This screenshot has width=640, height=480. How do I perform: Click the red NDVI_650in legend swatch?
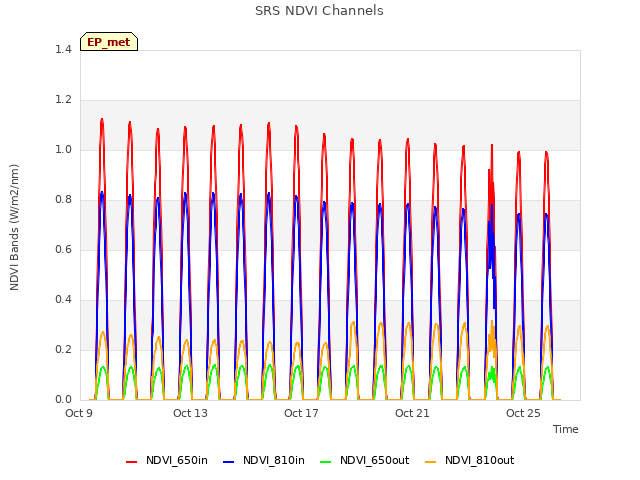pos(131,462)
